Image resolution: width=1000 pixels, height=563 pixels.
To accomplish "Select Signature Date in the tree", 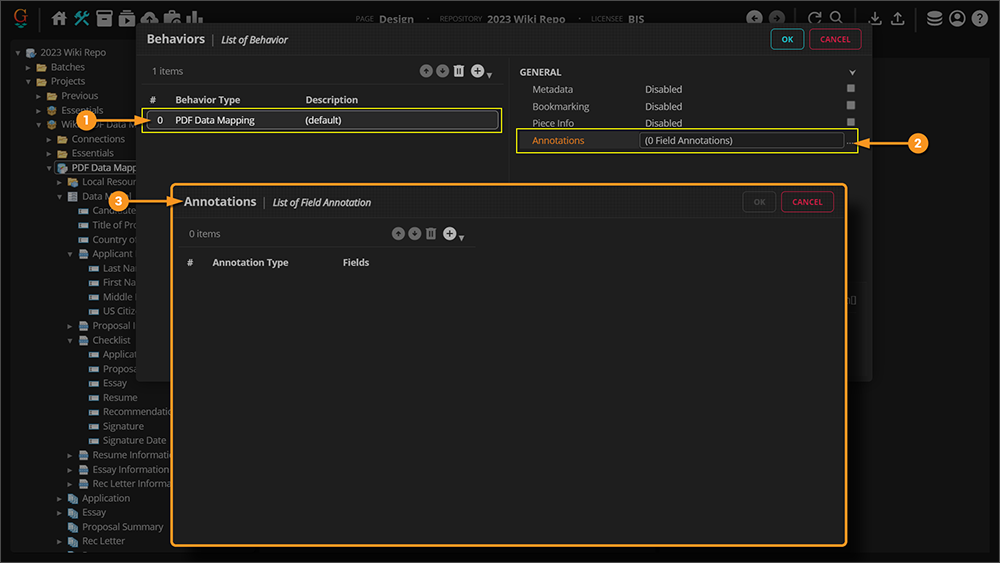I will click(134, 440).
